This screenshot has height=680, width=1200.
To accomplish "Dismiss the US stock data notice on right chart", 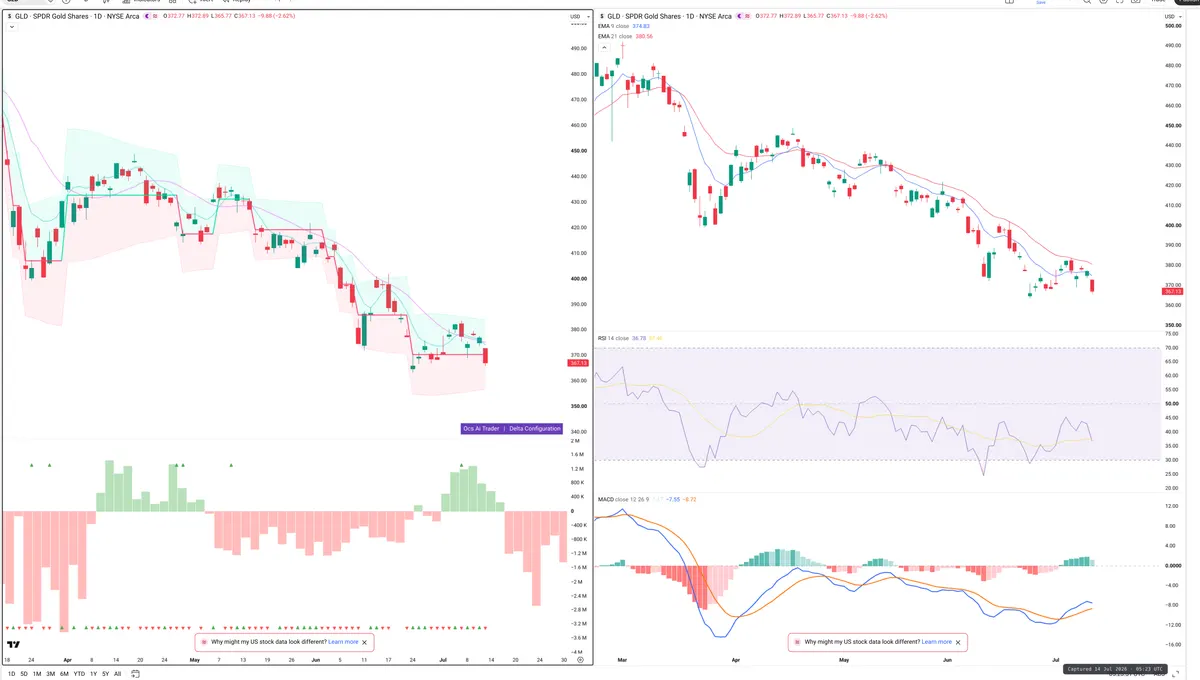I will 958,642.
